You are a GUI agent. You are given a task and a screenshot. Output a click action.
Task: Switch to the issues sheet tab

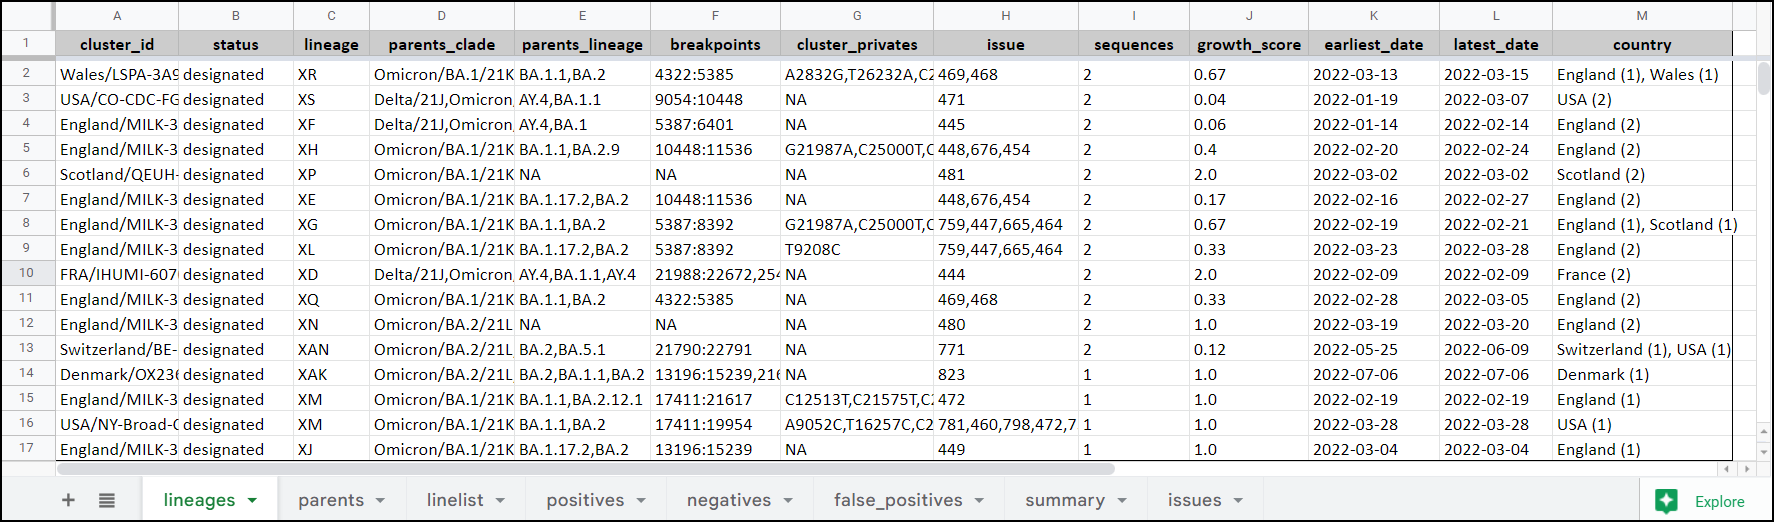pyautogui.click(x=1194, y=500)
